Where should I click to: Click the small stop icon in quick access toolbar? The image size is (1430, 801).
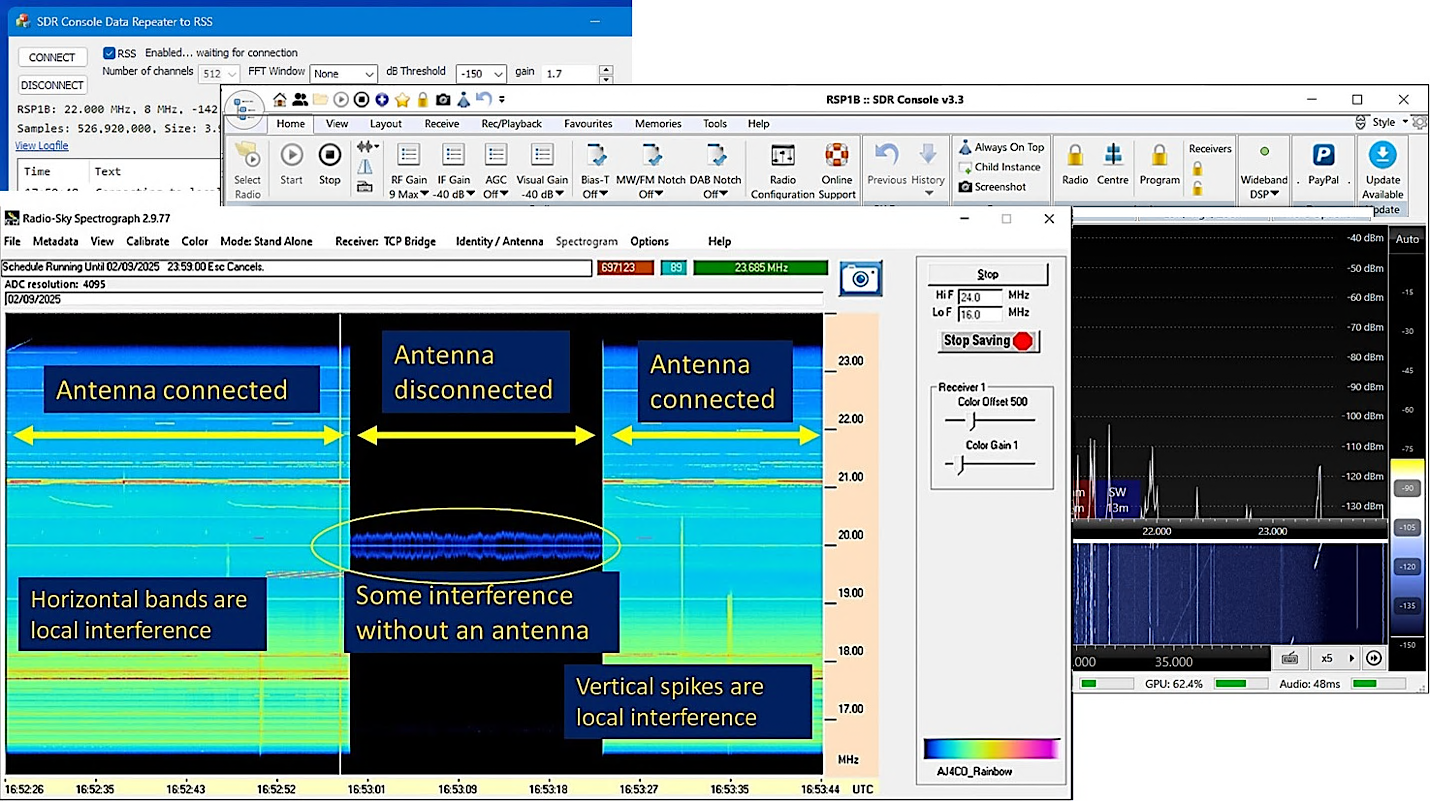[x=361, y=99]
